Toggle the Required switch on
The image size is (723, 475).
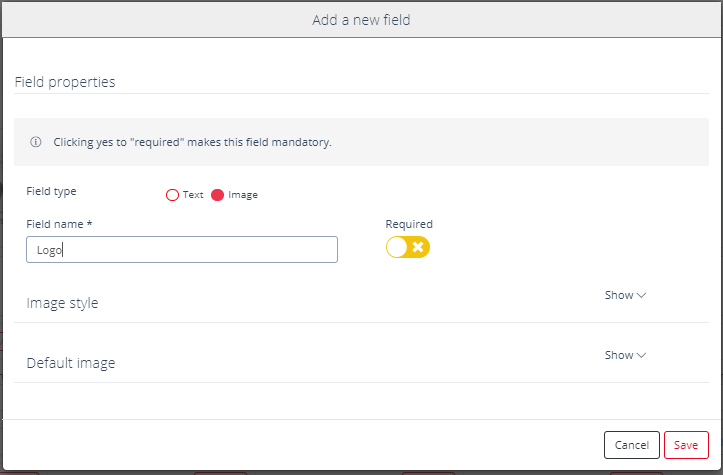click(408, 247)
